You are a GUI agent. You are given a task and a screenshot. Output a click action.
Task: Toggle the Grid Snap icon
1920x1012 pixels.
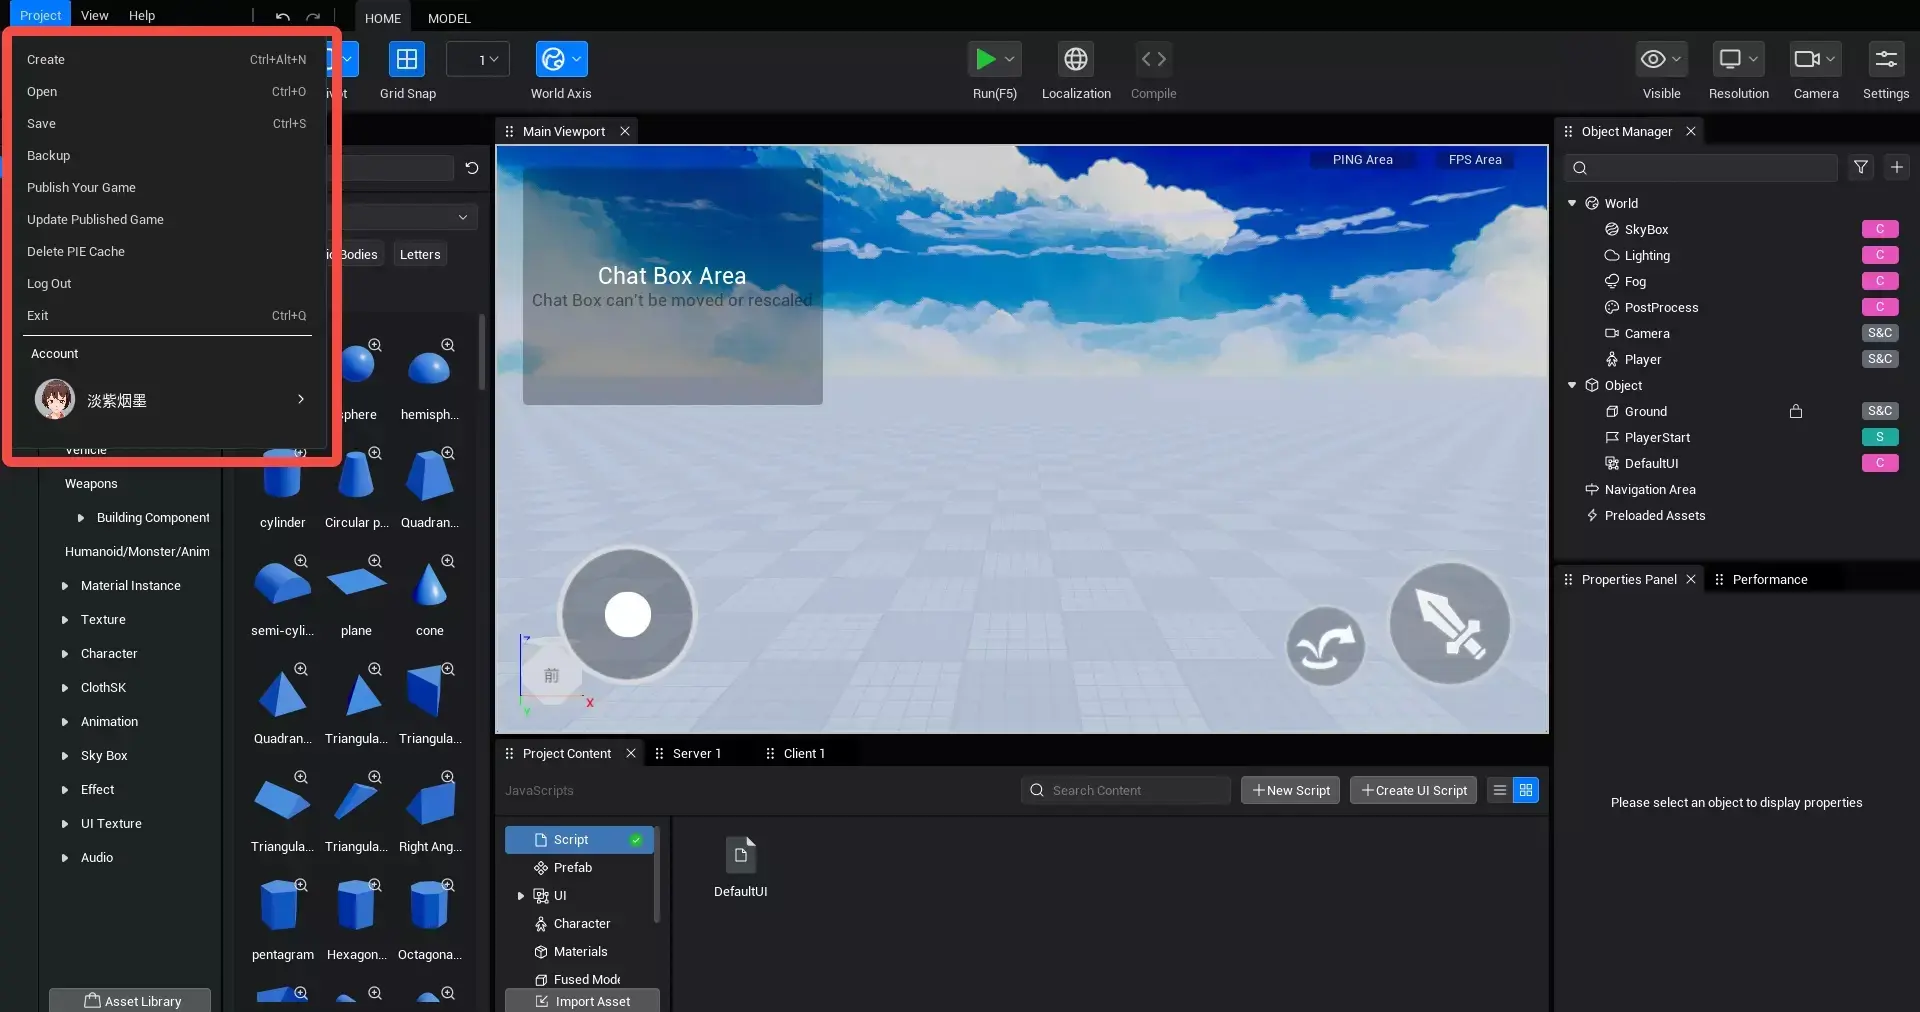407,60
